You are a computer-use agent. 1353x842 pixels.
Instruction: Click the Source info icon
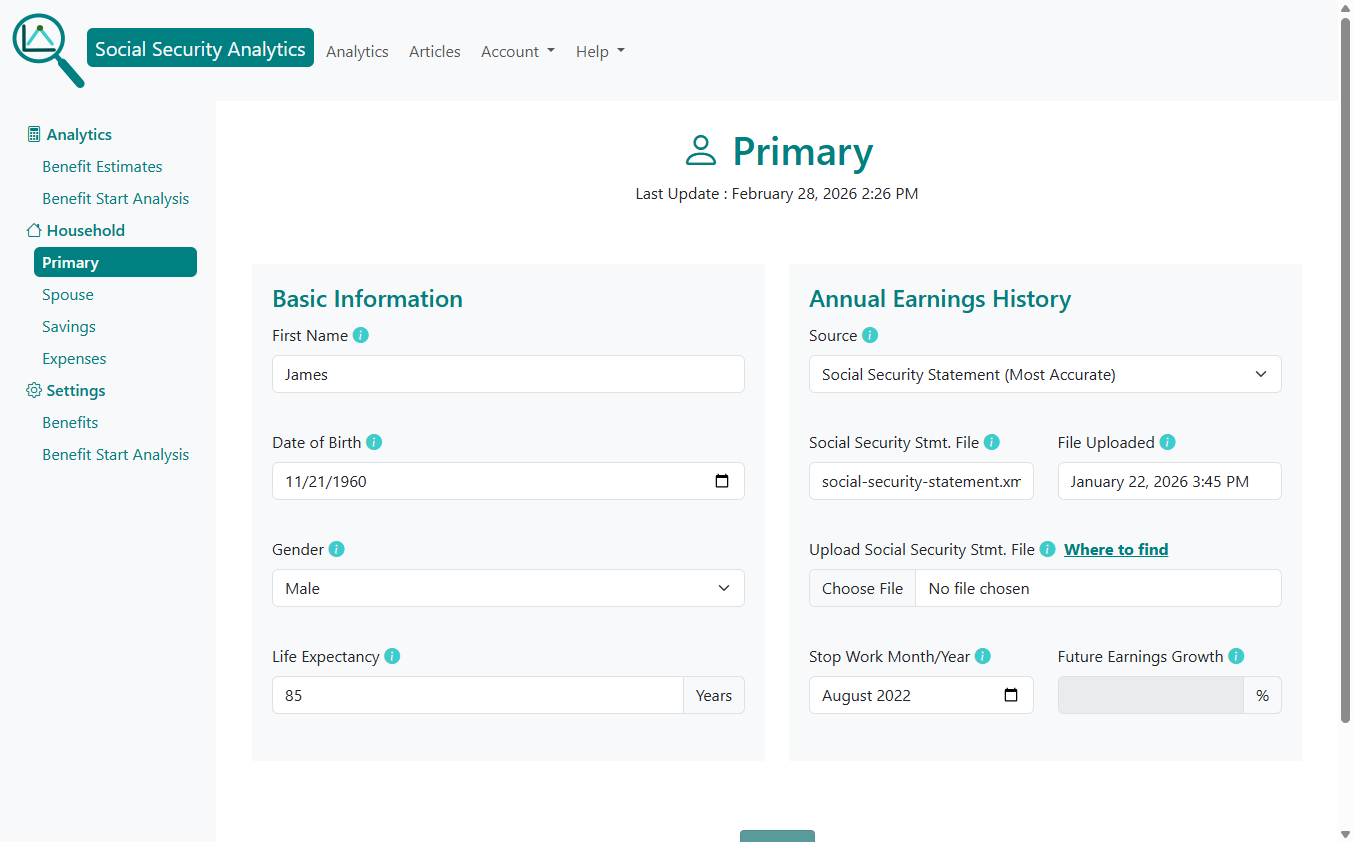[x=869, y=335]
